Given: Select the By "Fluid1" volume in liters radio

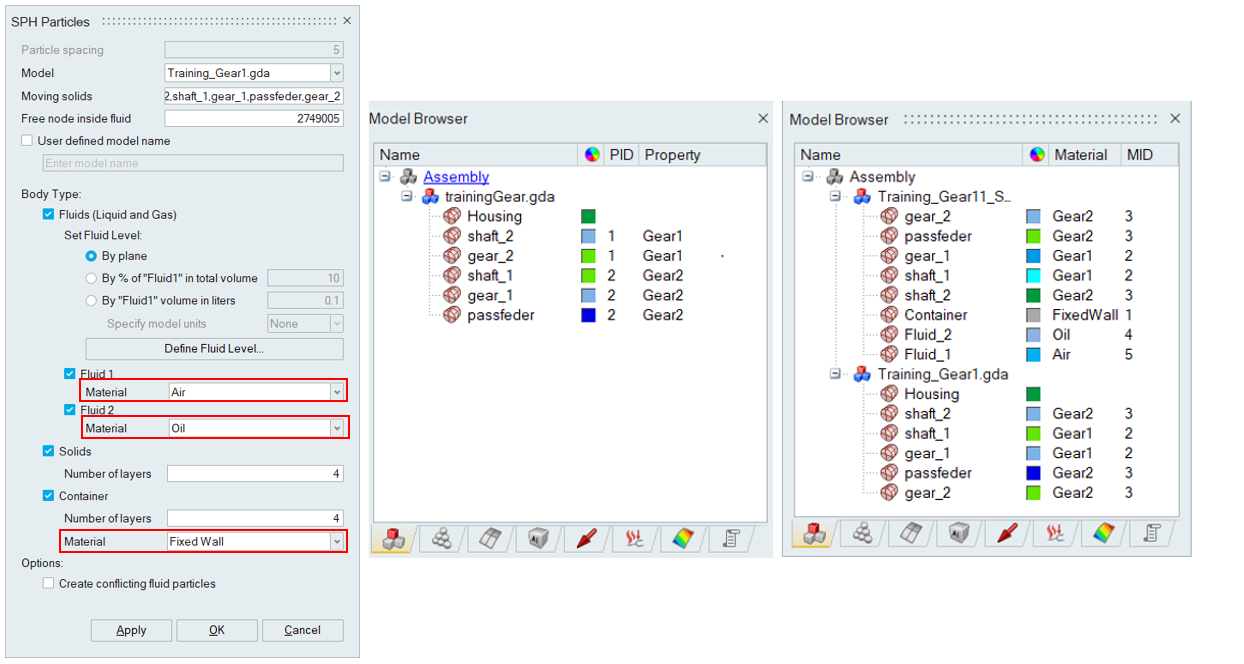Looking at the screenshot, I should (92, 301).
